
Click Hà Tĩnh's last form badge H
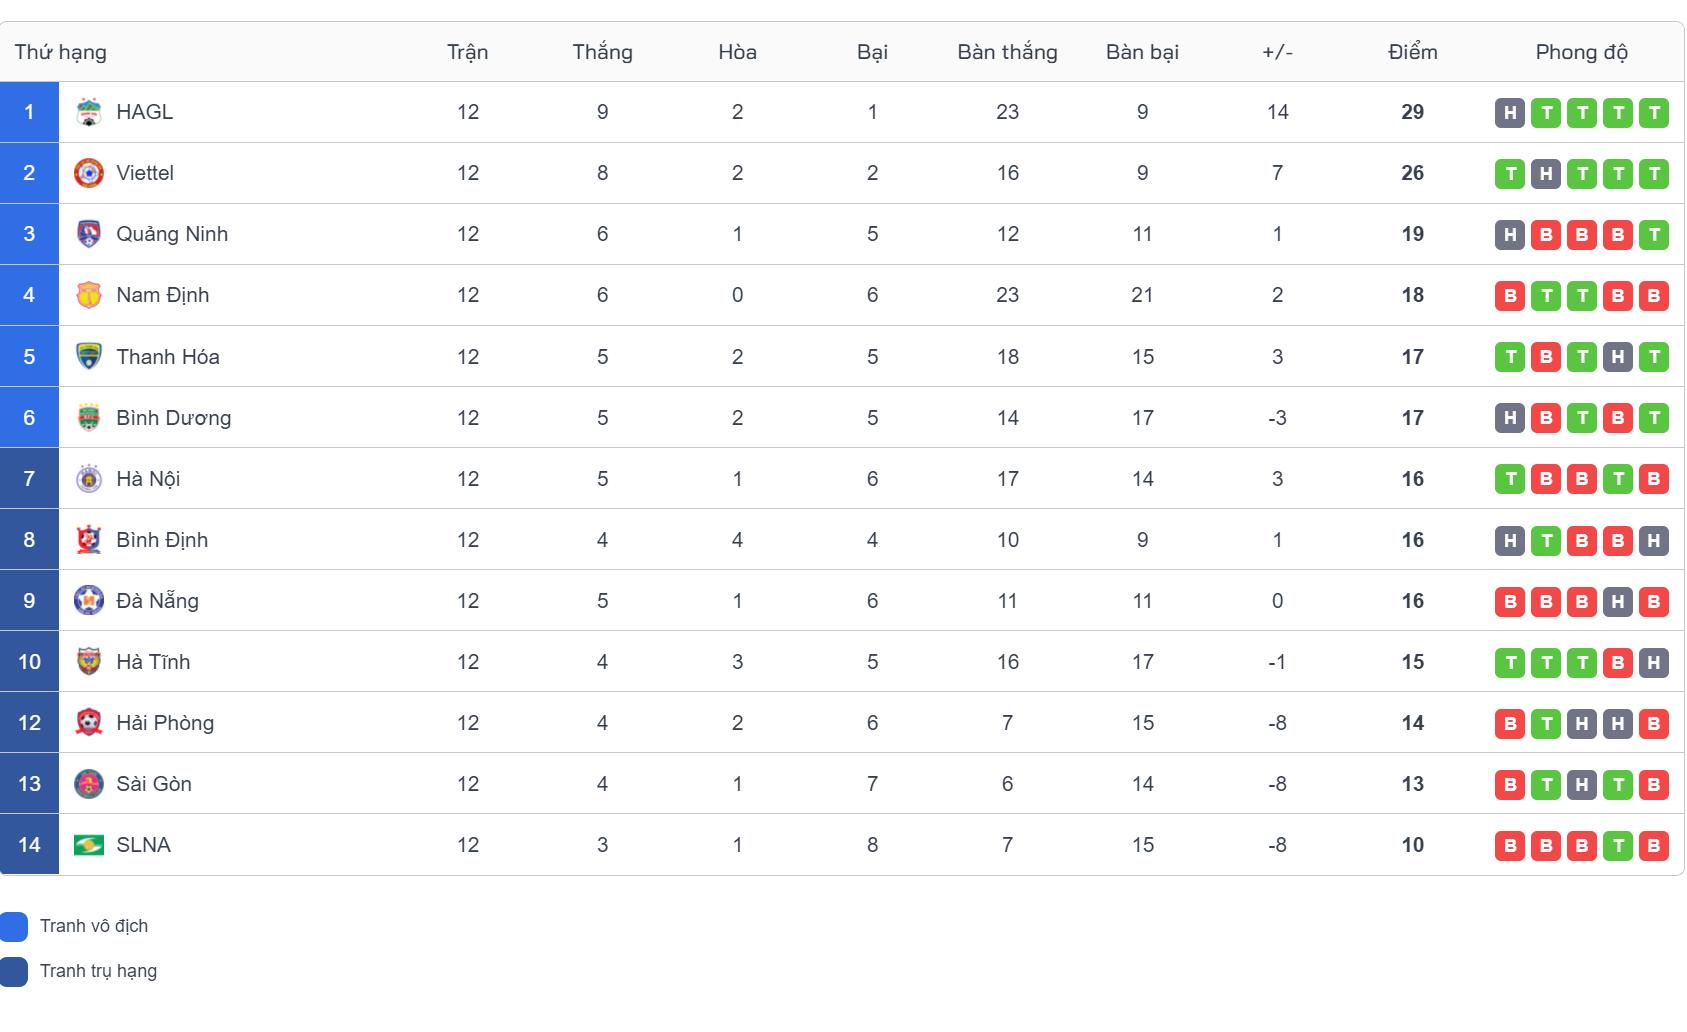tap(1654, 662)
